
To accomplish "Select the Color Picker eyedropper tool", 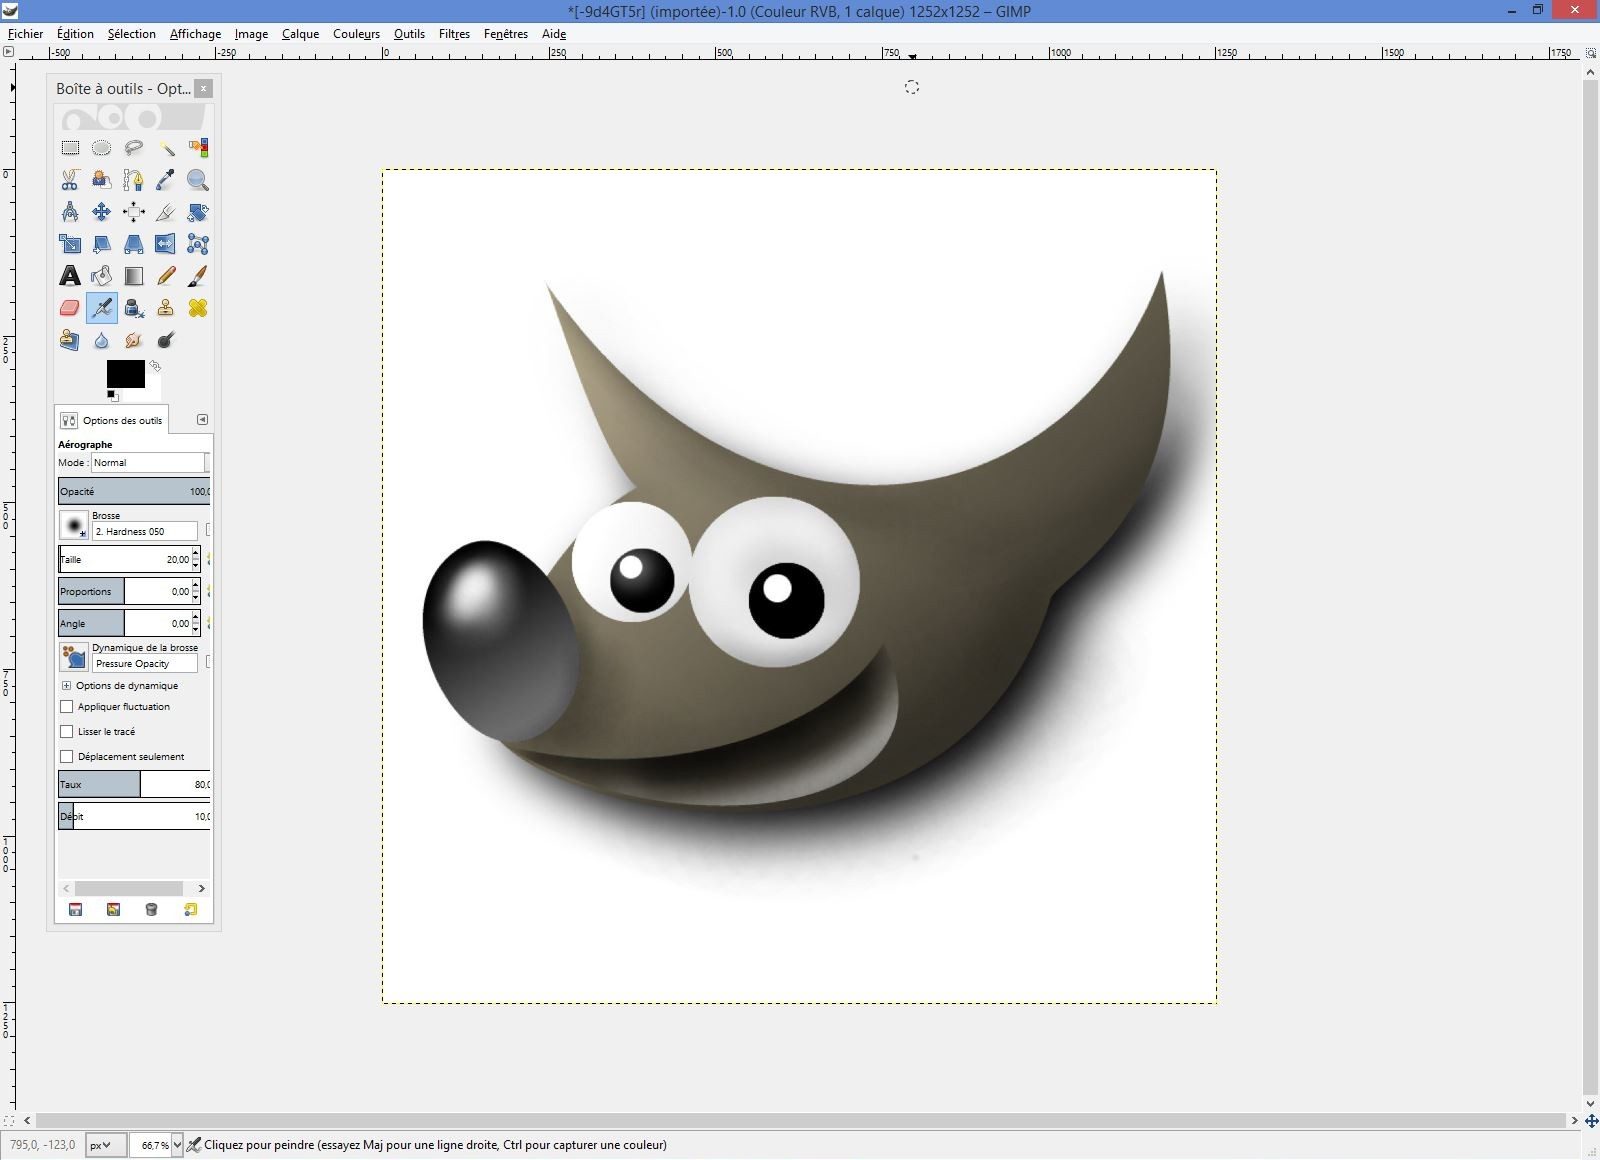I will [x=166, y=180].
